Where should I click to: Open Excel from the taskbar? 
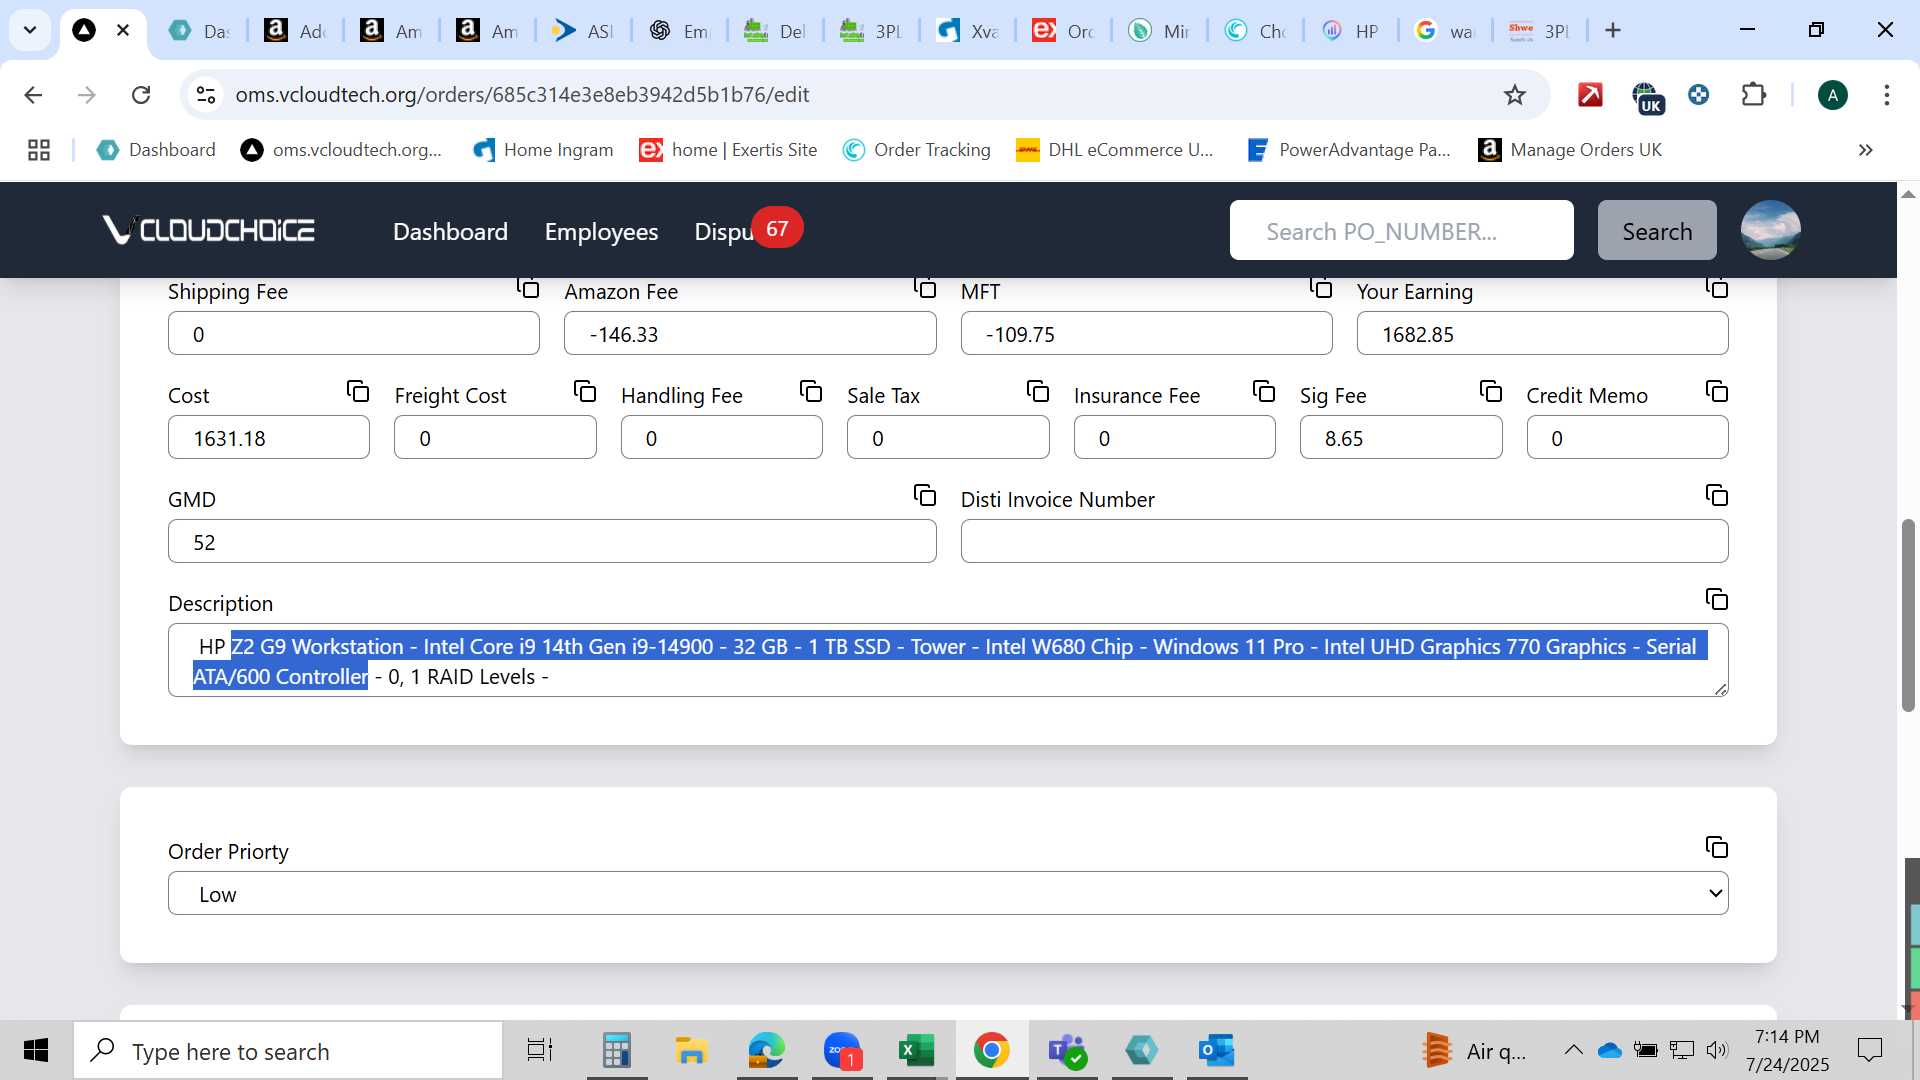tap(916, 1050)
